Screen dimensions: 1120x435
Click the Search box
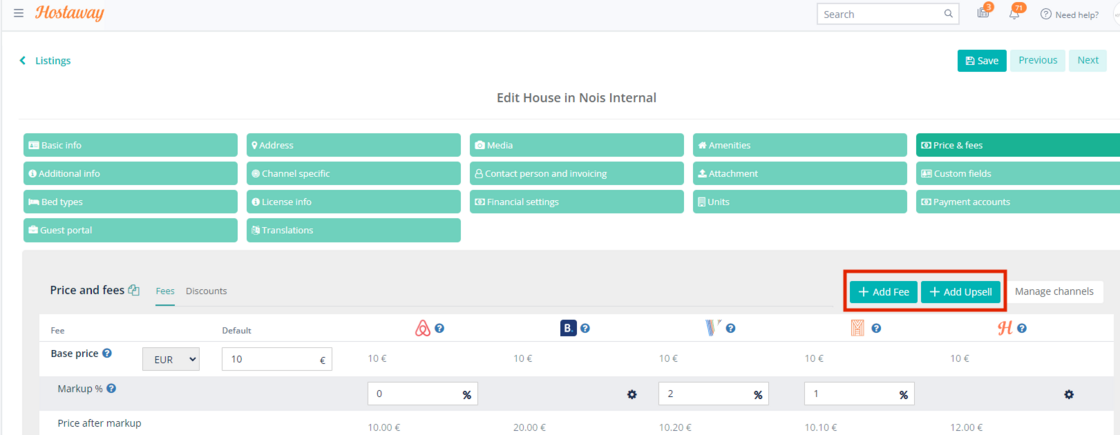[x=888, y=14]
